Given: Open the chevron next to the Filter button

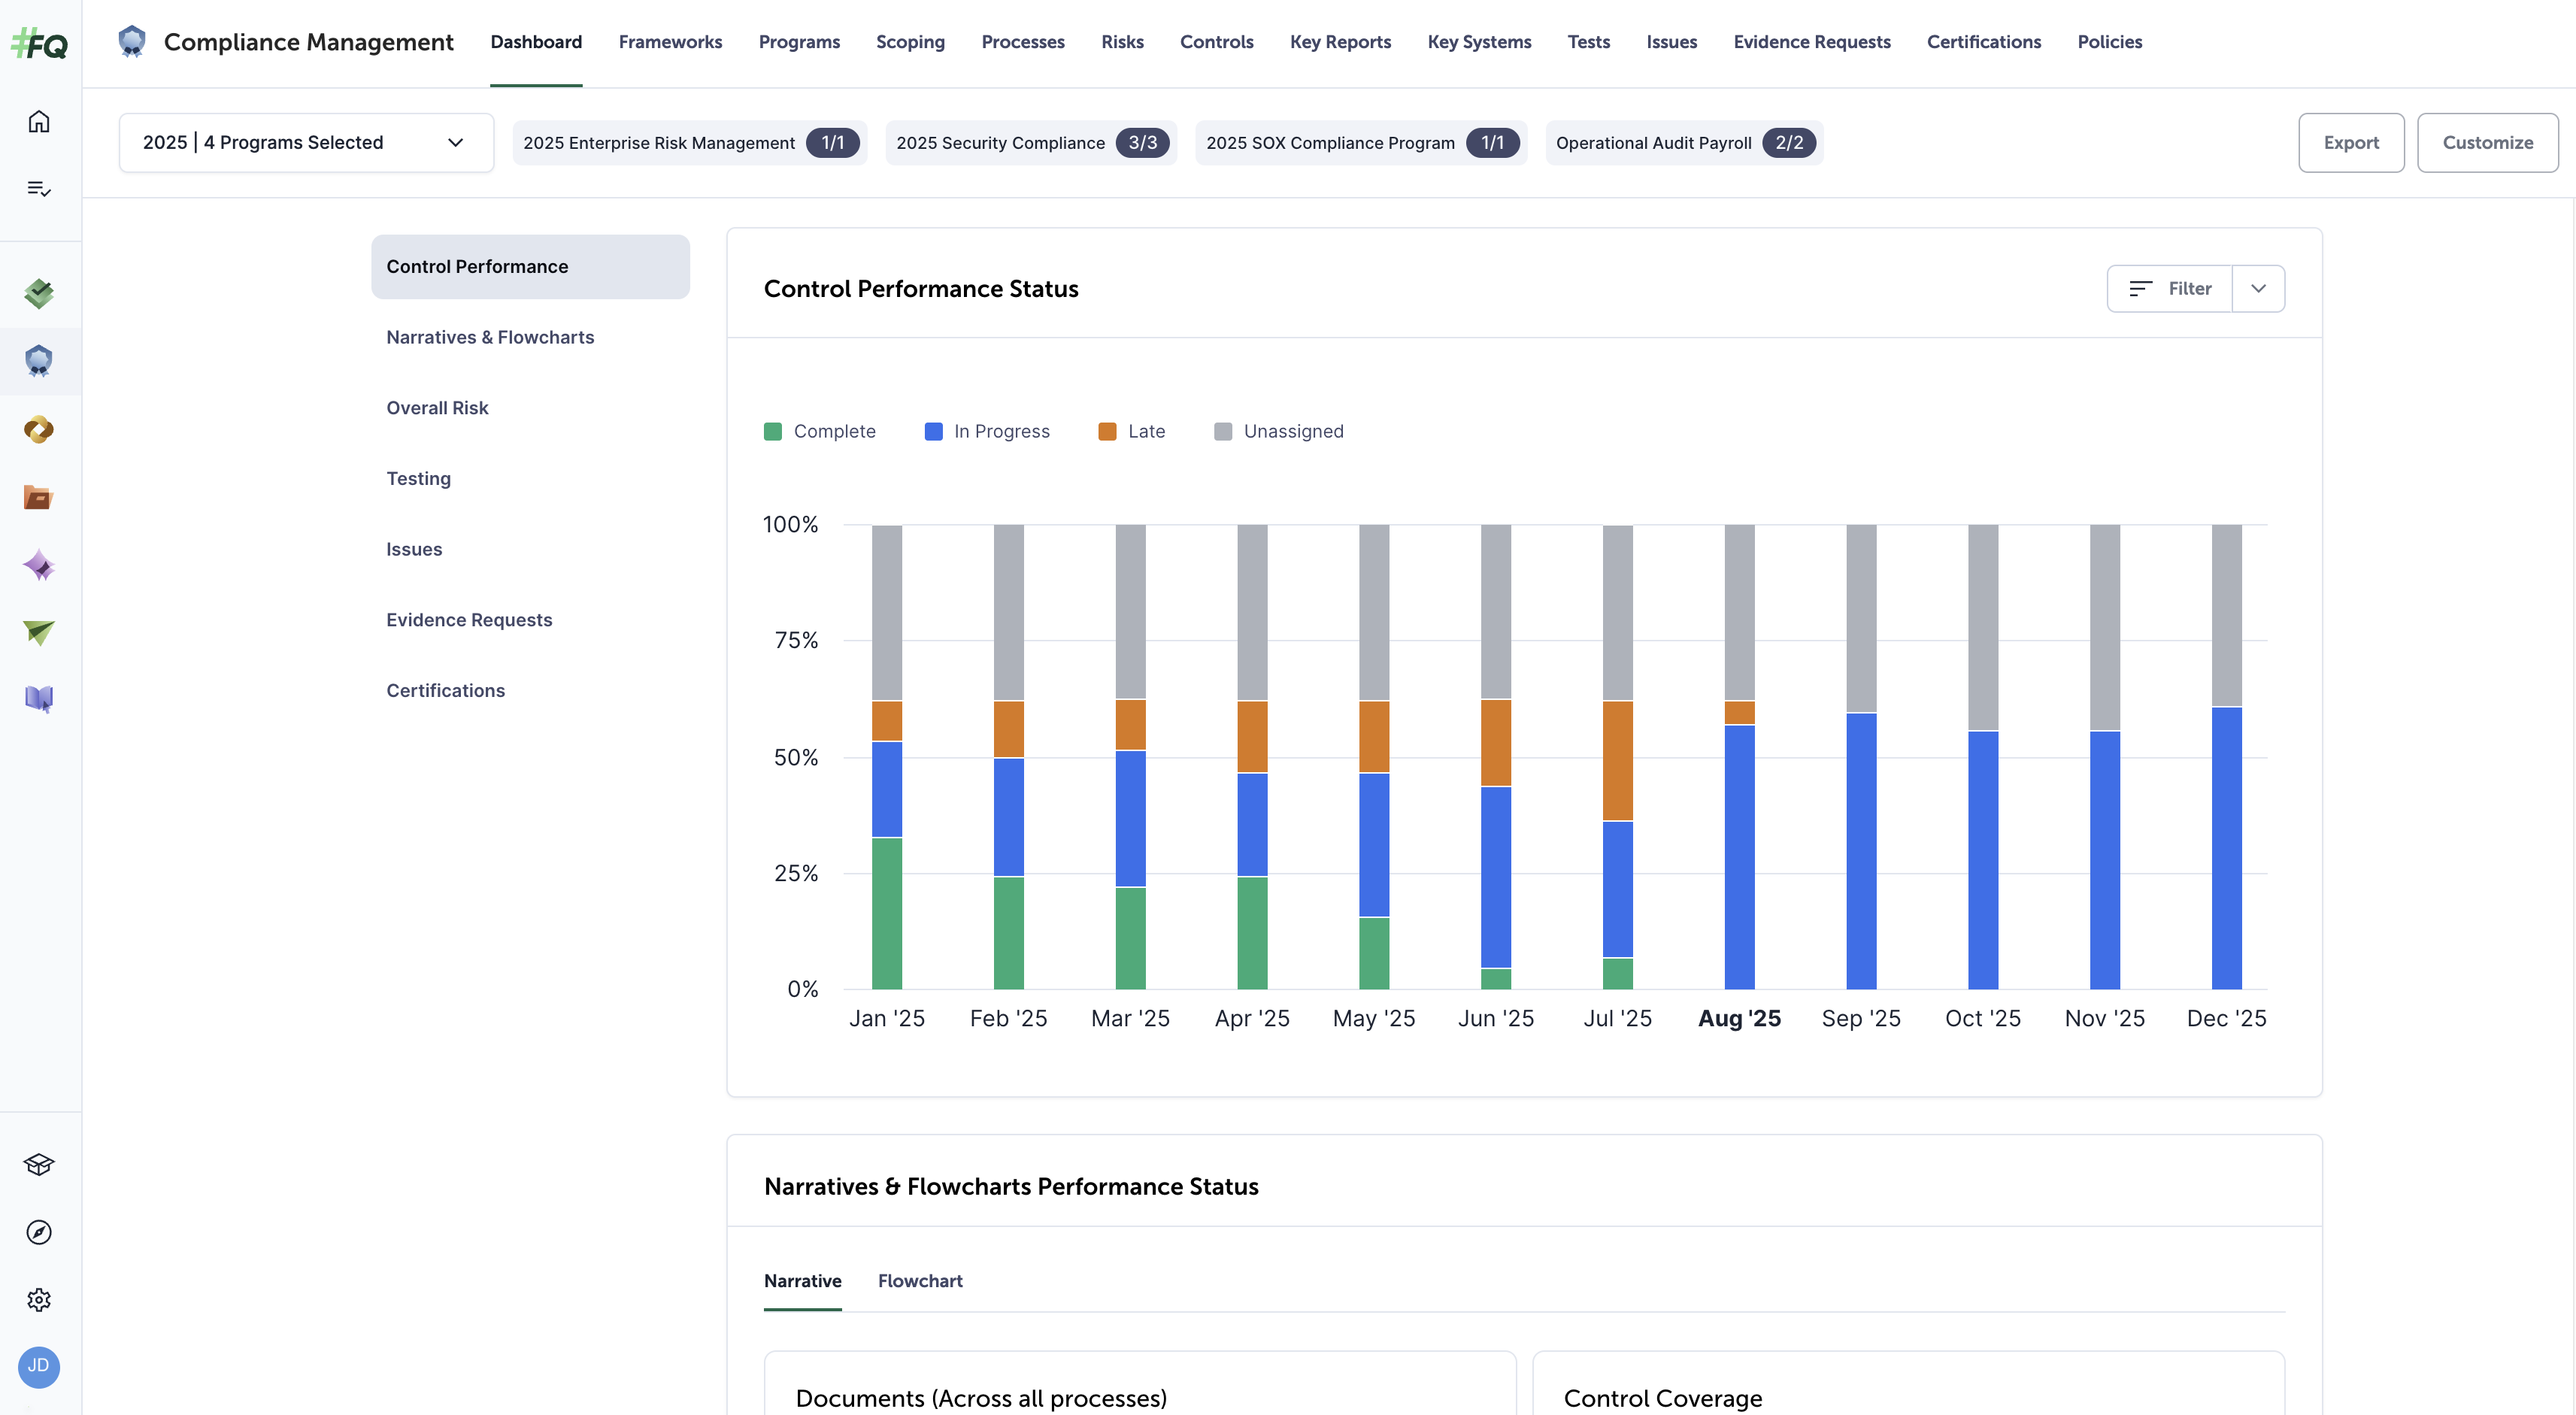Looking at the screenshot, I should (x=2258, y=288).
